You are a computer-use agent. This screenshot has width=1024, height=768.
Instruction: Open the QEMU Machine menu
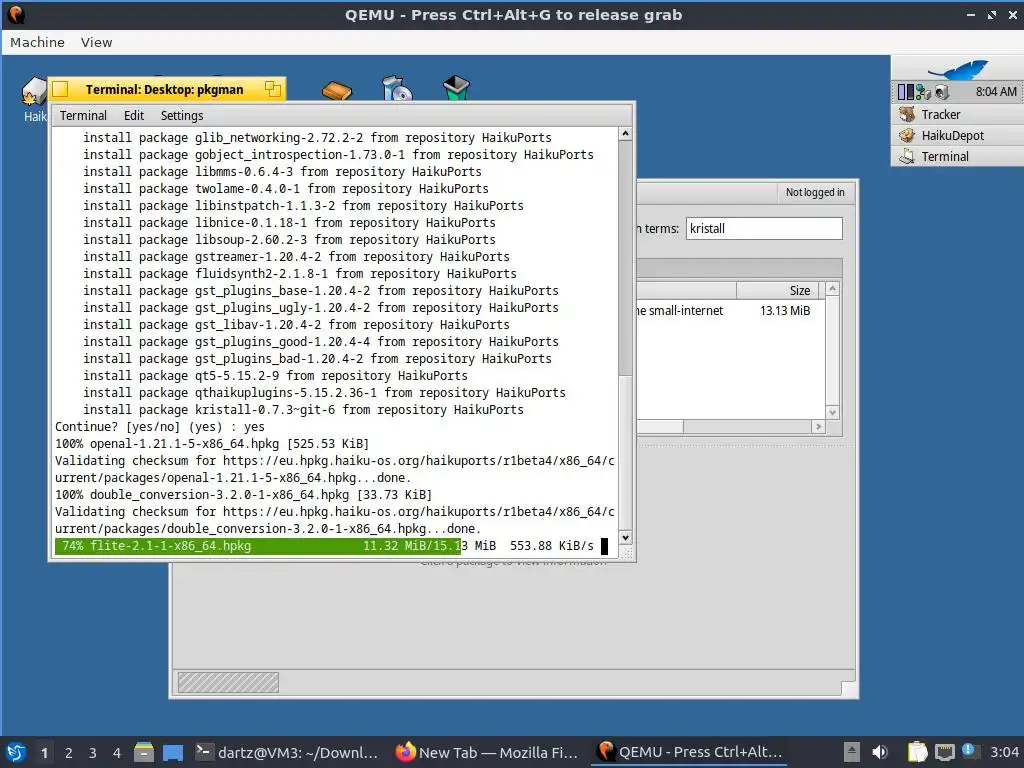click(x=37, y=42)
